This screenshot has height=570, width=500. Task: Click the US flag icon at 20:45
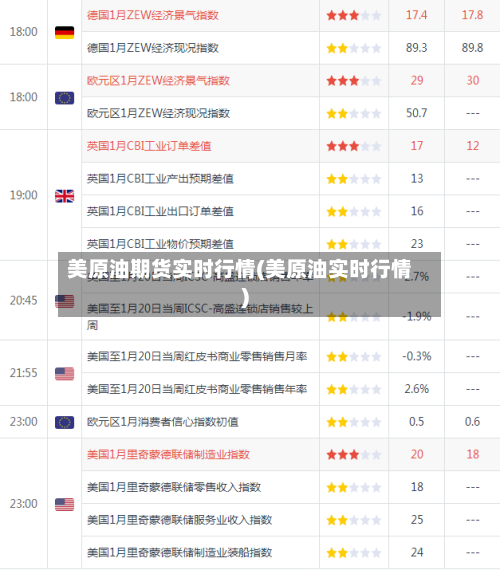(x=64, y=301)
